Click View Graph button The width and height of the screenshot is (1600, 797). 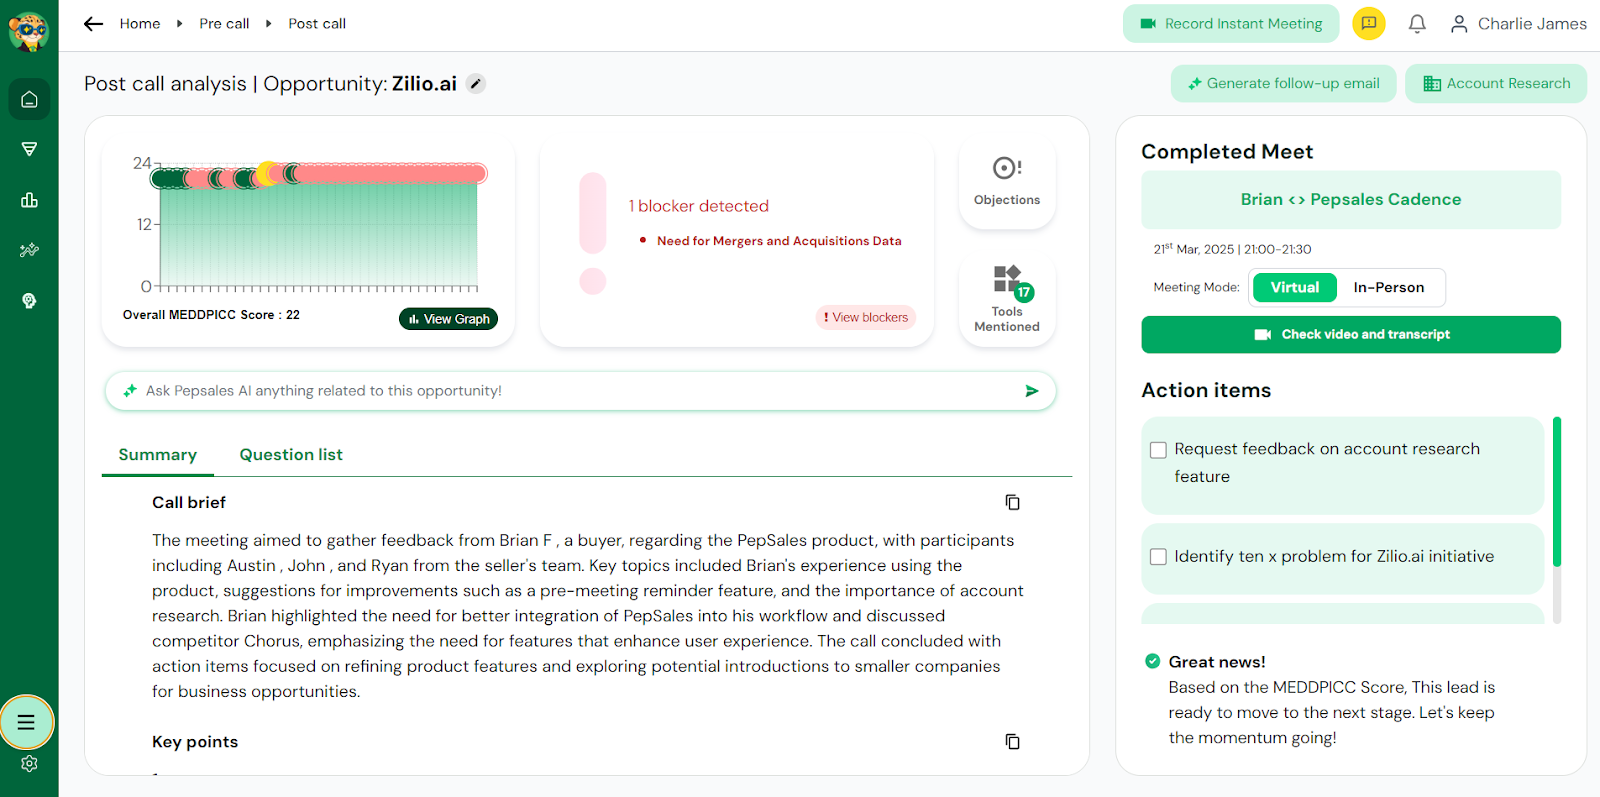[x=448, y=319]
